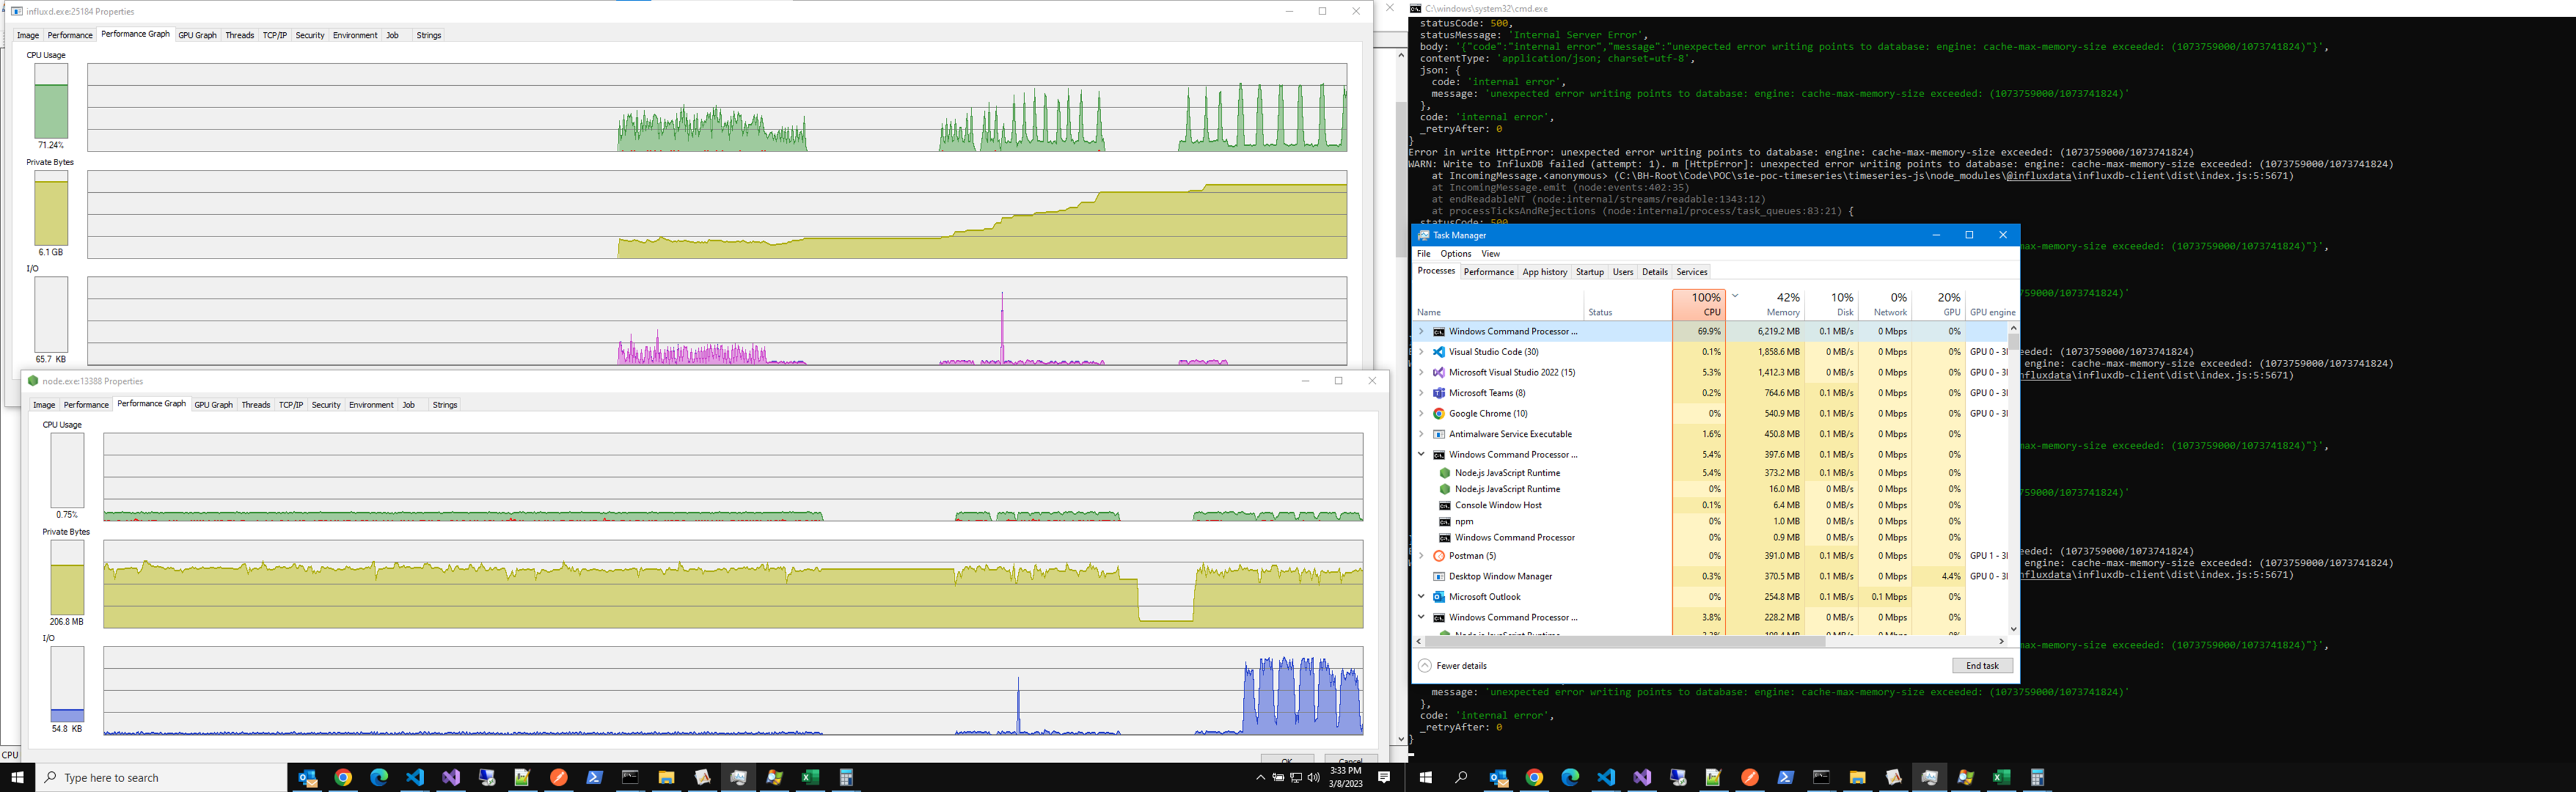Click the taskbar clock showing 3:33 PM
2576x792 pixels.
(x=1345, y=777)
